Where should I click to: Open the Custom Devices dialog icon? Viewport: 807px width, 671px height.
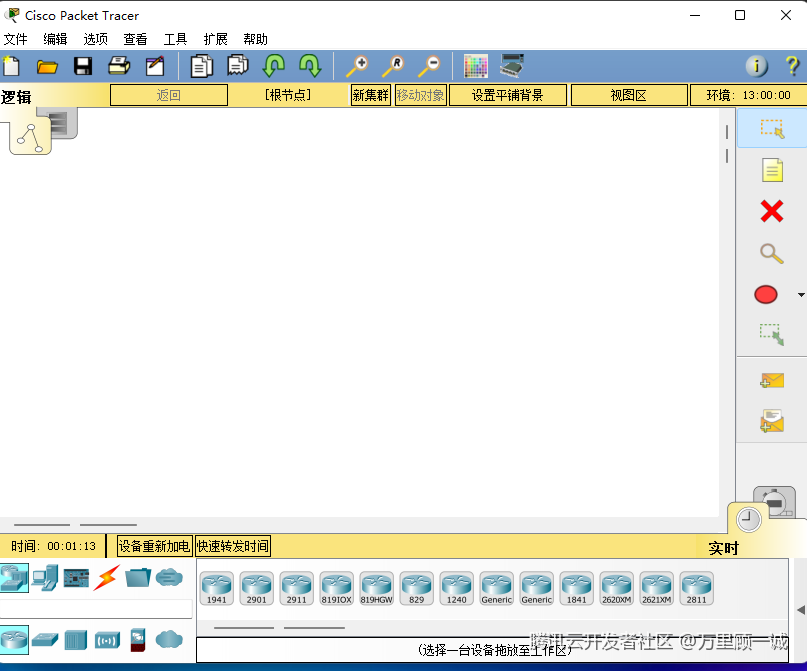512,66
